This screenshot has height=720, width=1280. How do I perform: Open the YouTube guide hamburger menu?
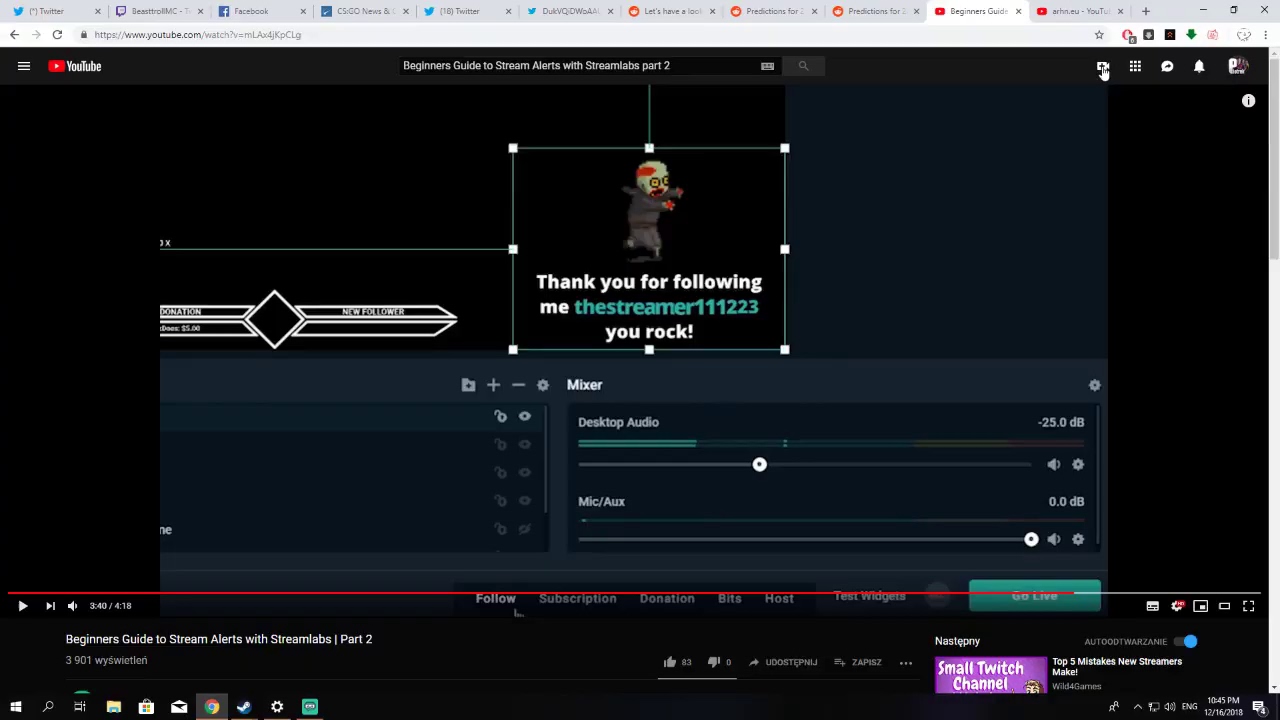click(x=24, y=66)
